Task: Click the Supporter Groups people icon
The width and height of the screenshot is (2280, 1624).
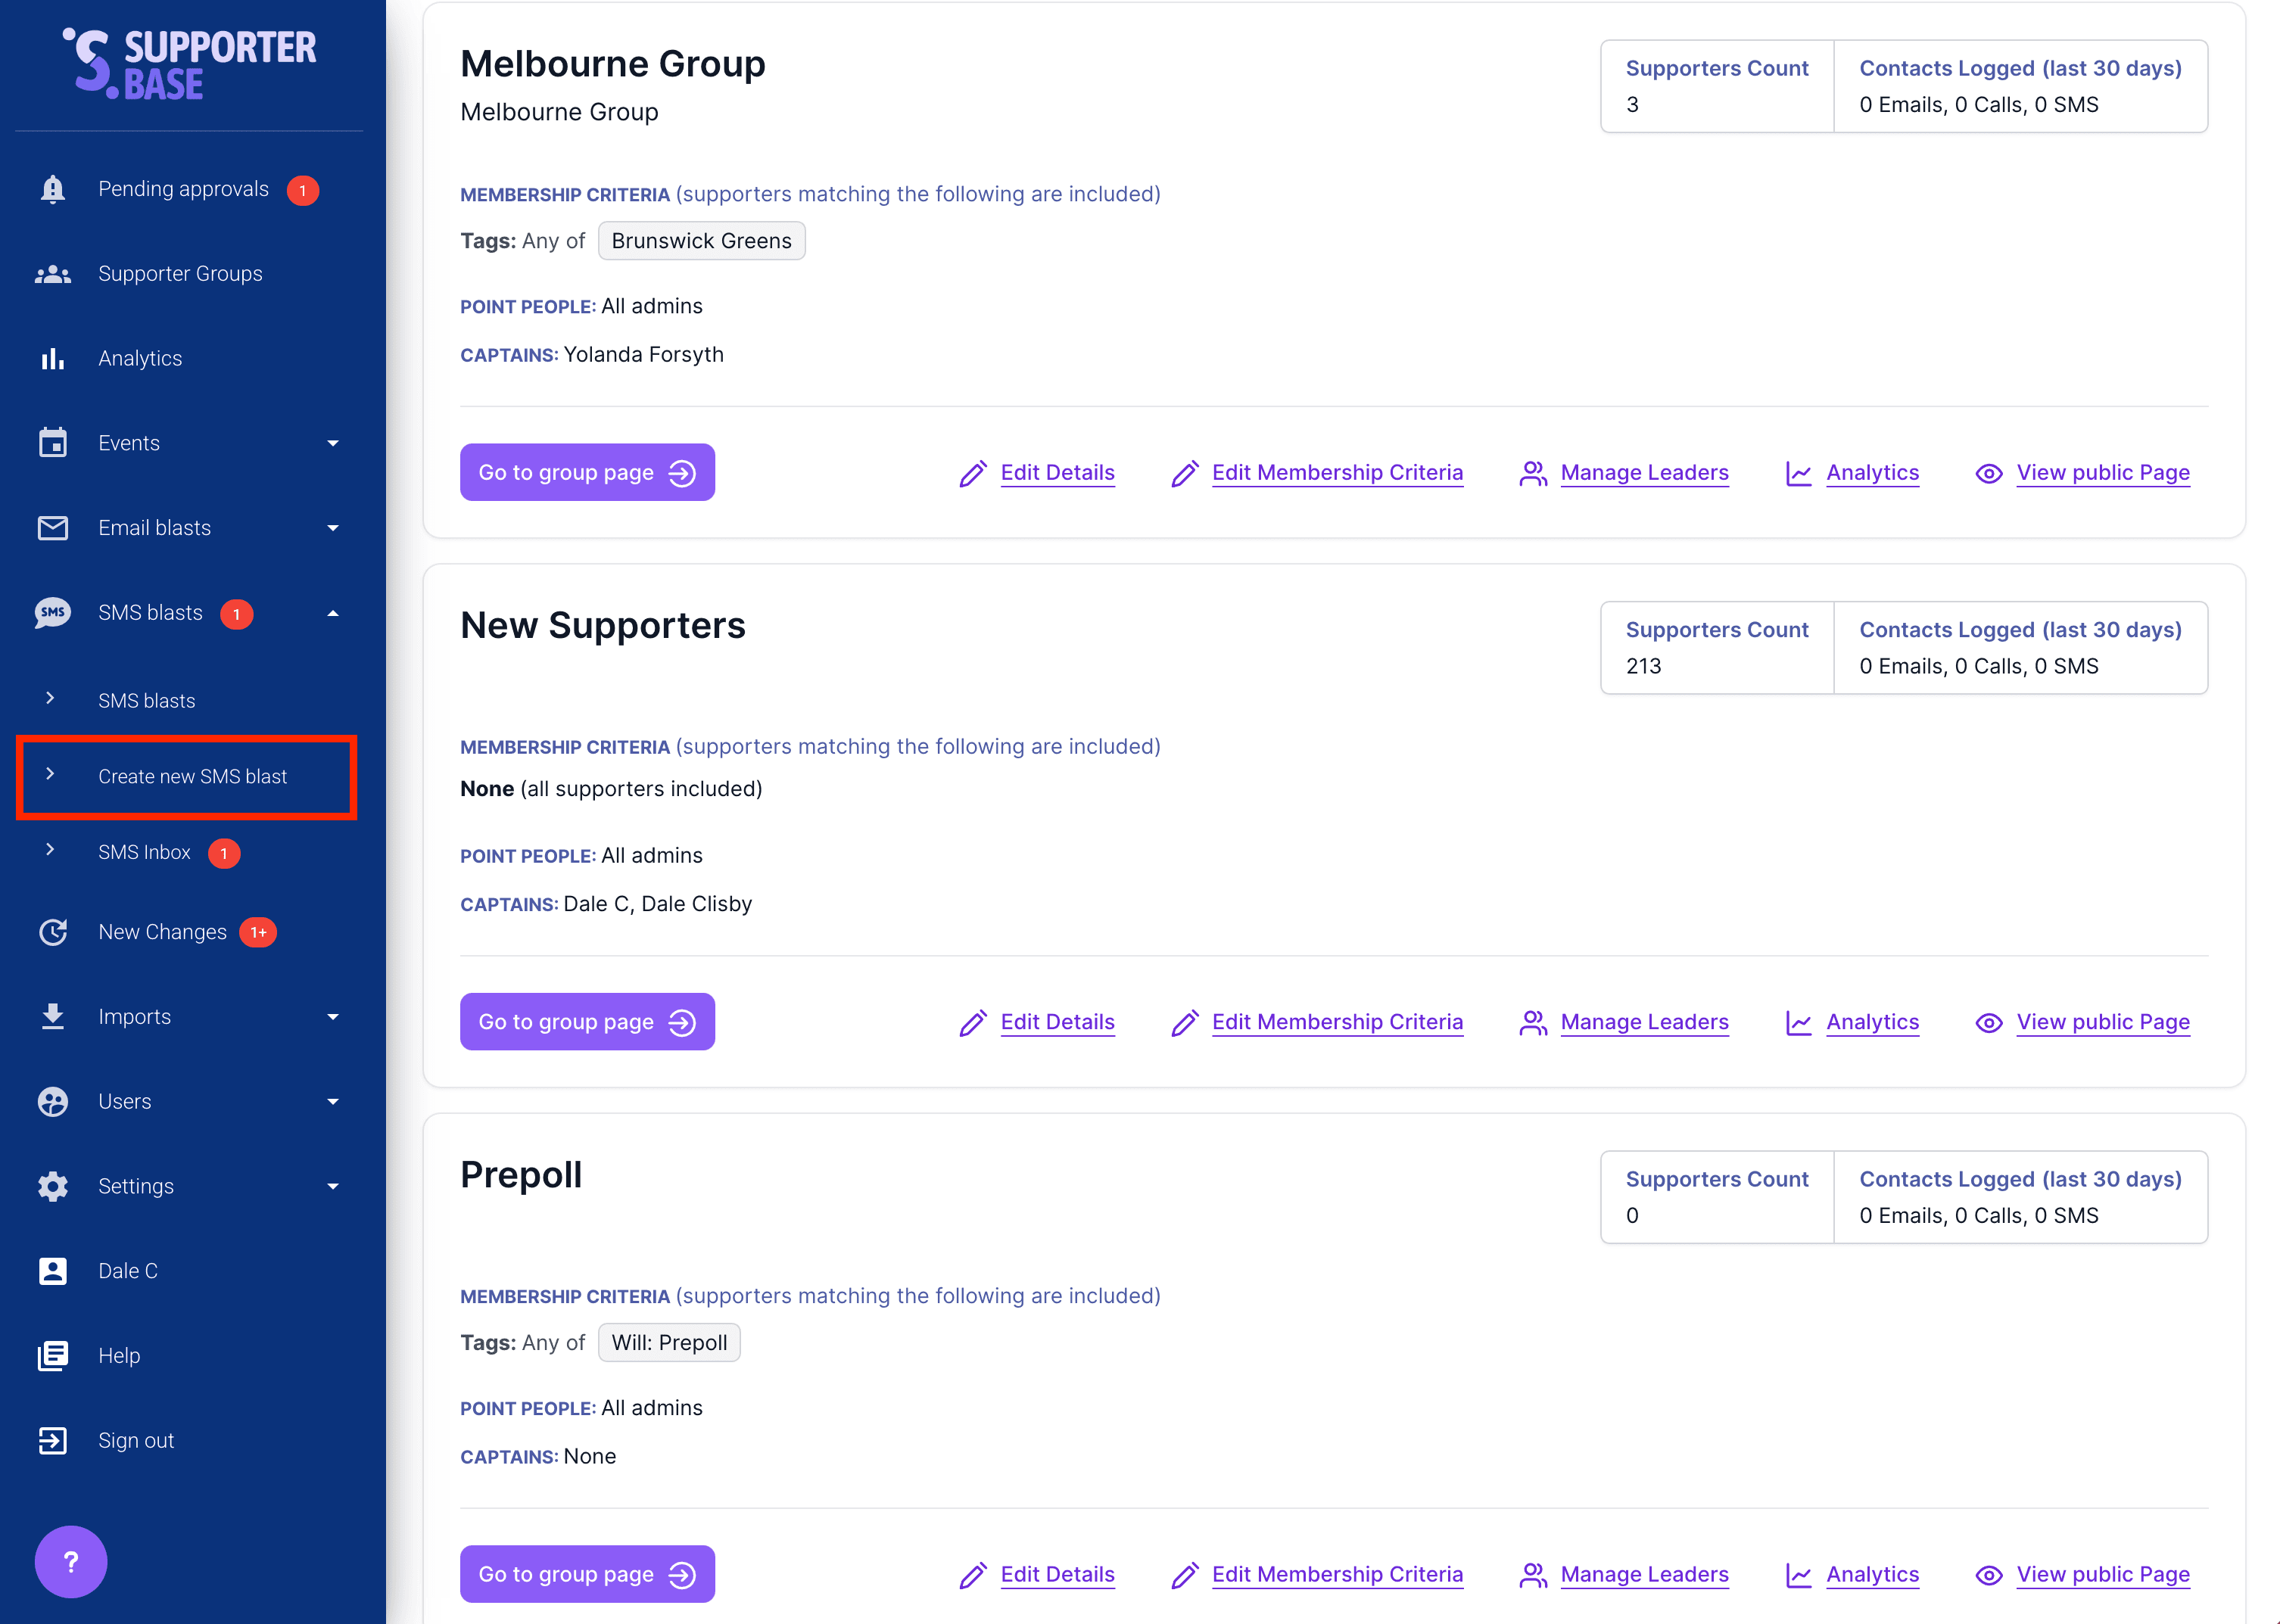Action: click(x=53, y=274)
